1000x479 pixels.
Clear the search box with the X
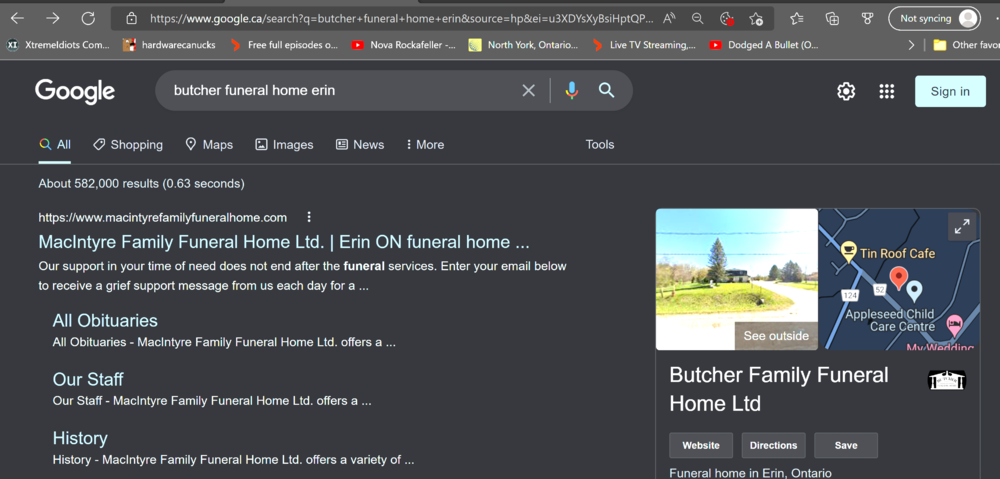pos(528,91)
